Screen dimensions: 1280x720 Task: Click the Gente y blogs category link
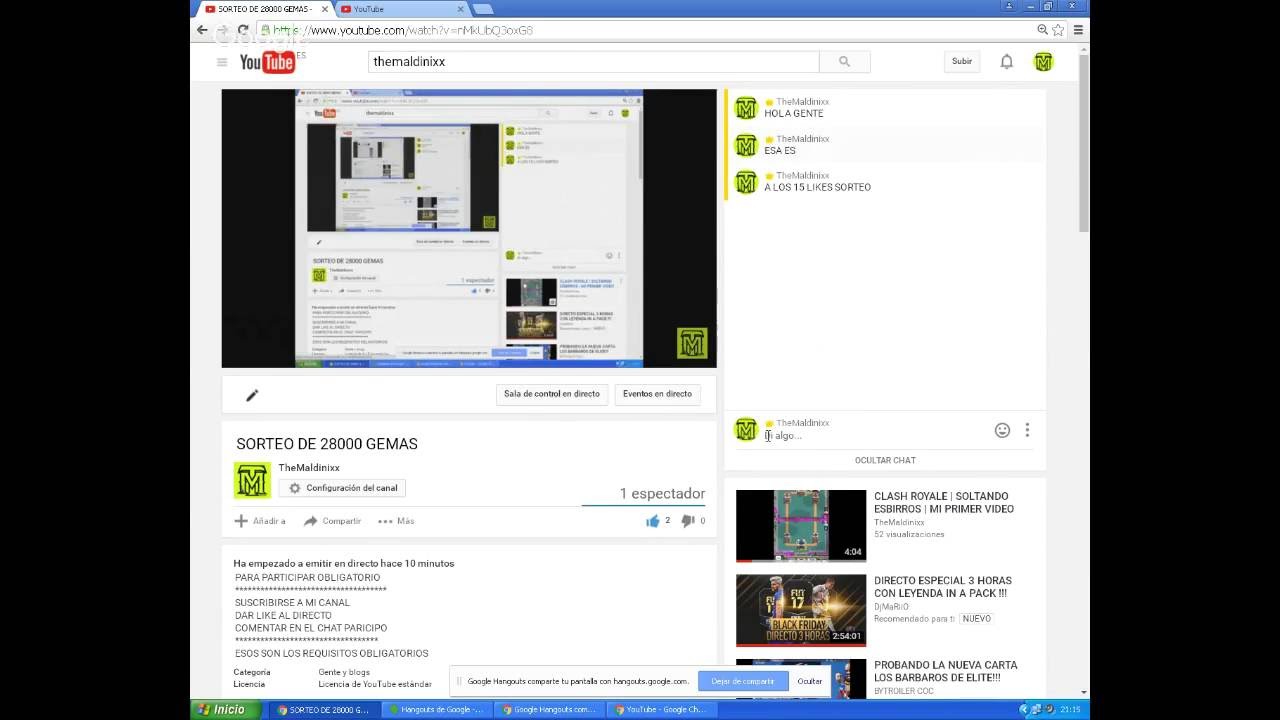pos(344,672)
